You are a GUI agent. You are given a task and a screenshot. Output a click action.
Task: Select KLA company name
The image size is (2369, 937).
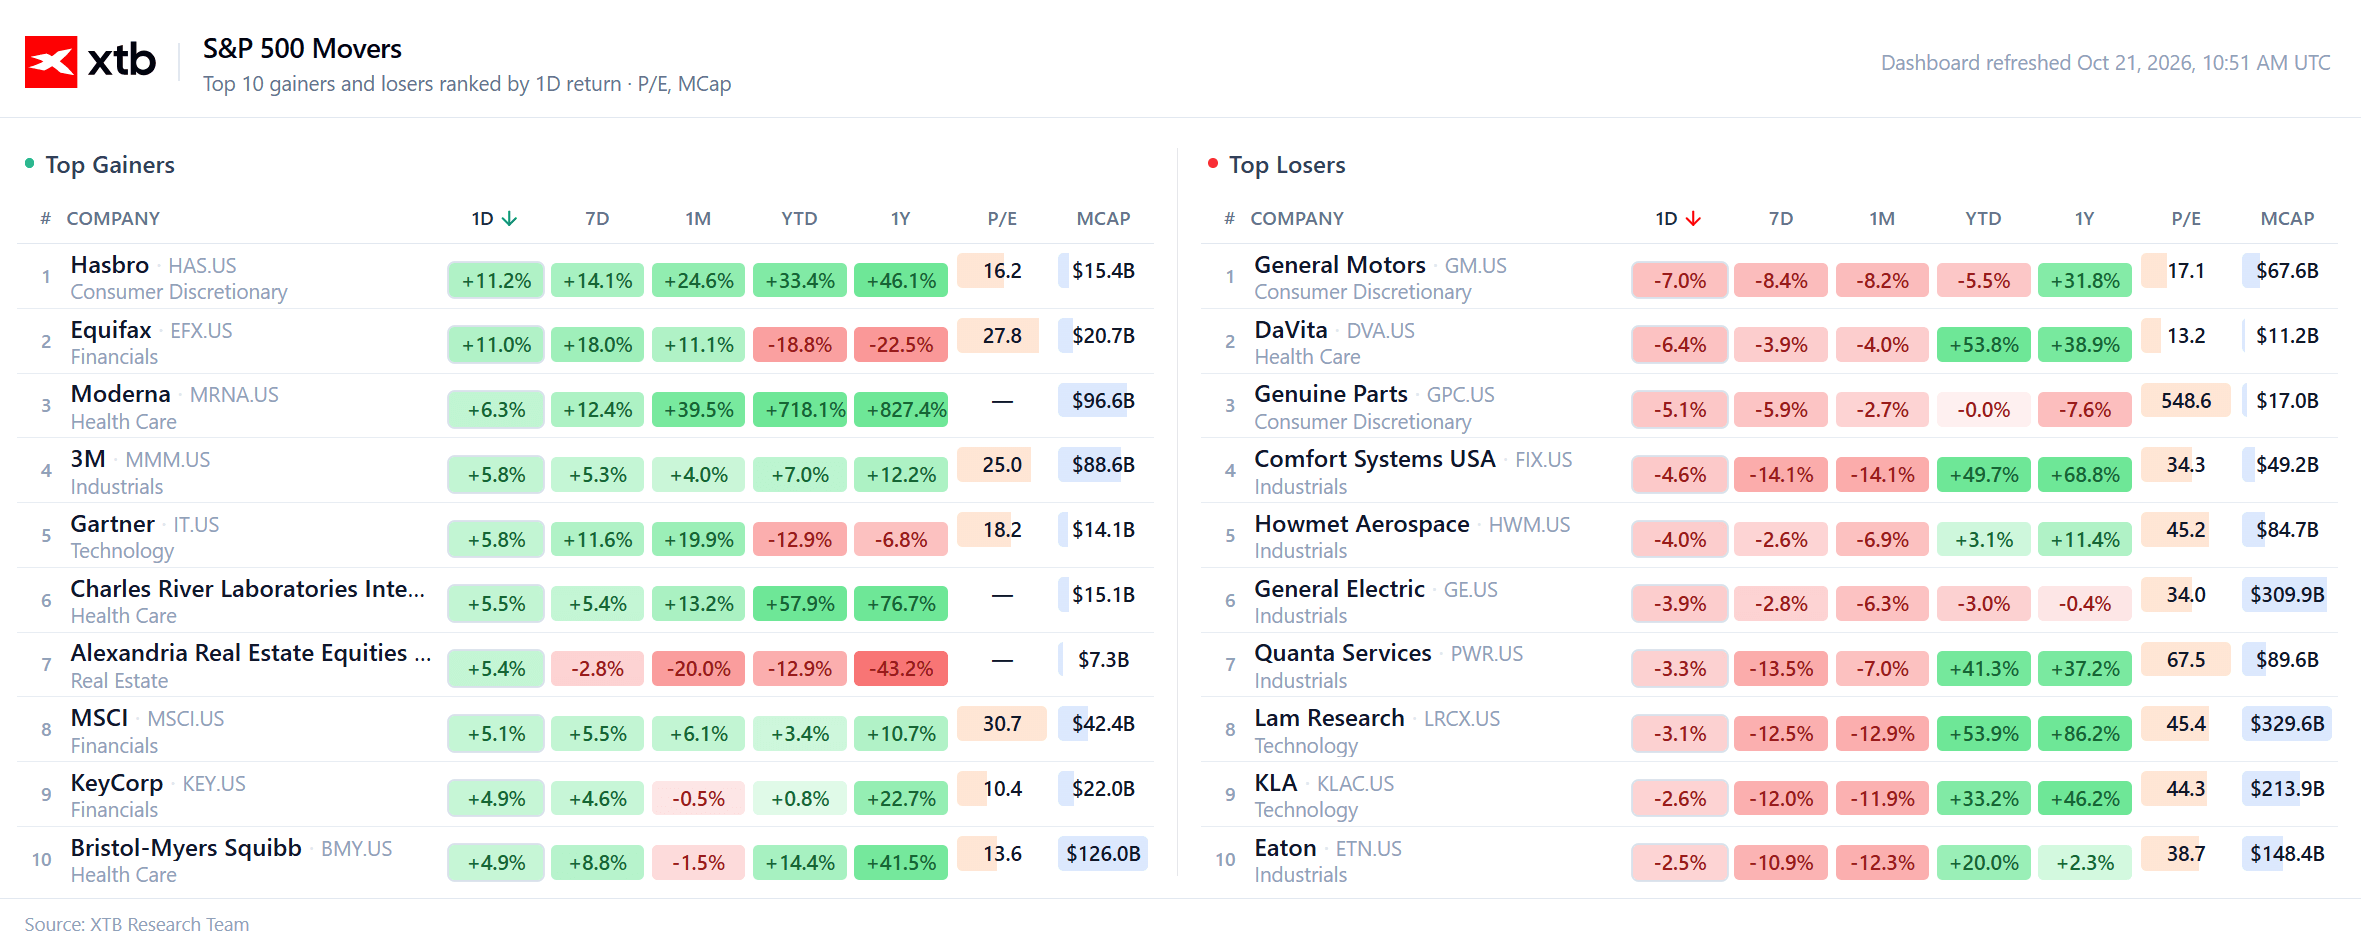[x=1276, y=783]
